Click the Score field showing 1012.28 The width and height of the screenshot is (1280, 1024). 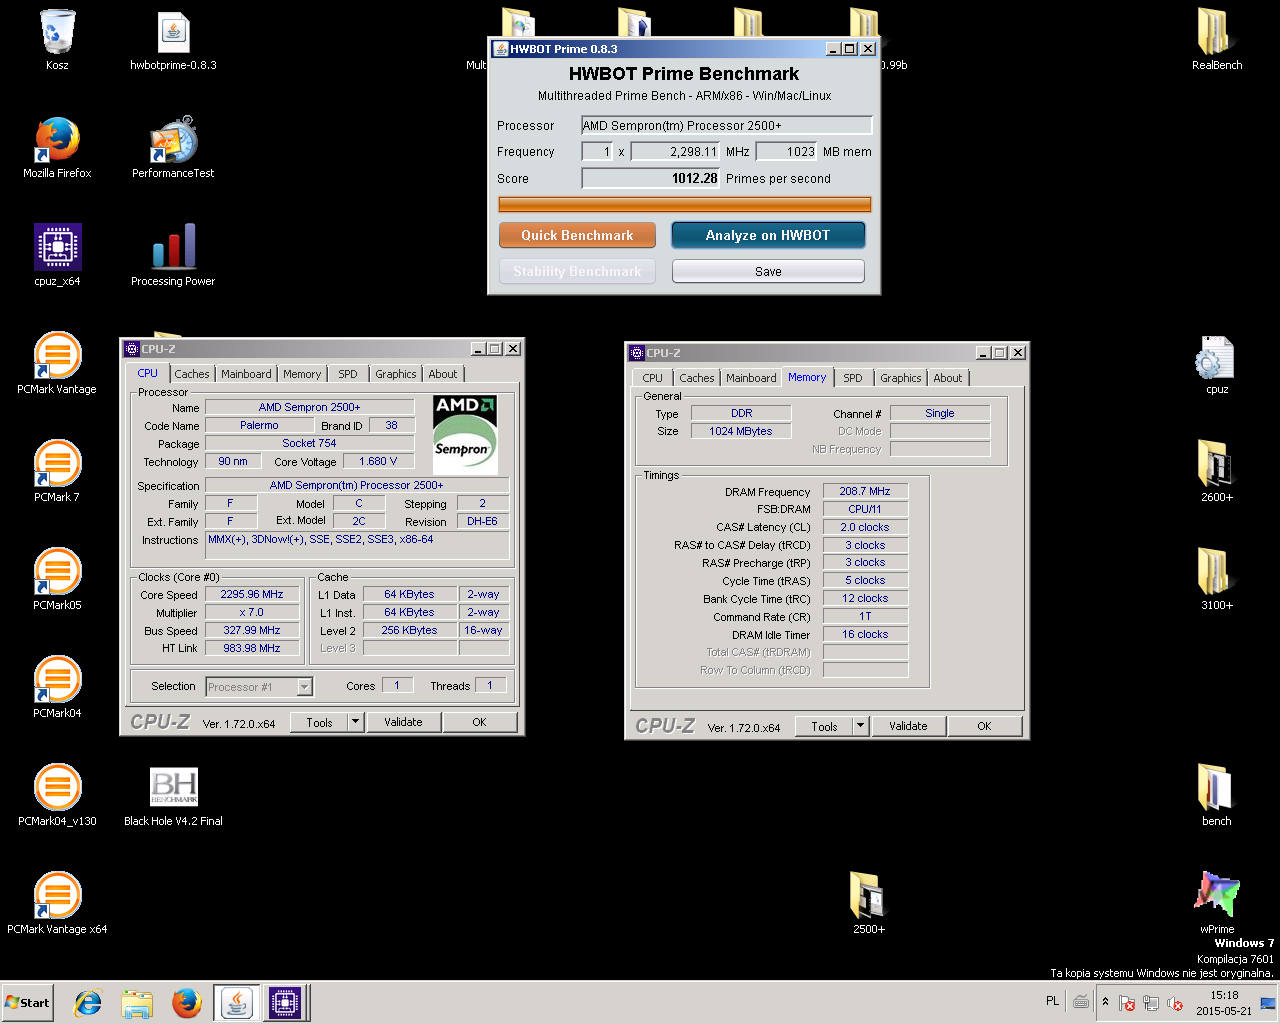pyautogui.click(x=651, y=178)
